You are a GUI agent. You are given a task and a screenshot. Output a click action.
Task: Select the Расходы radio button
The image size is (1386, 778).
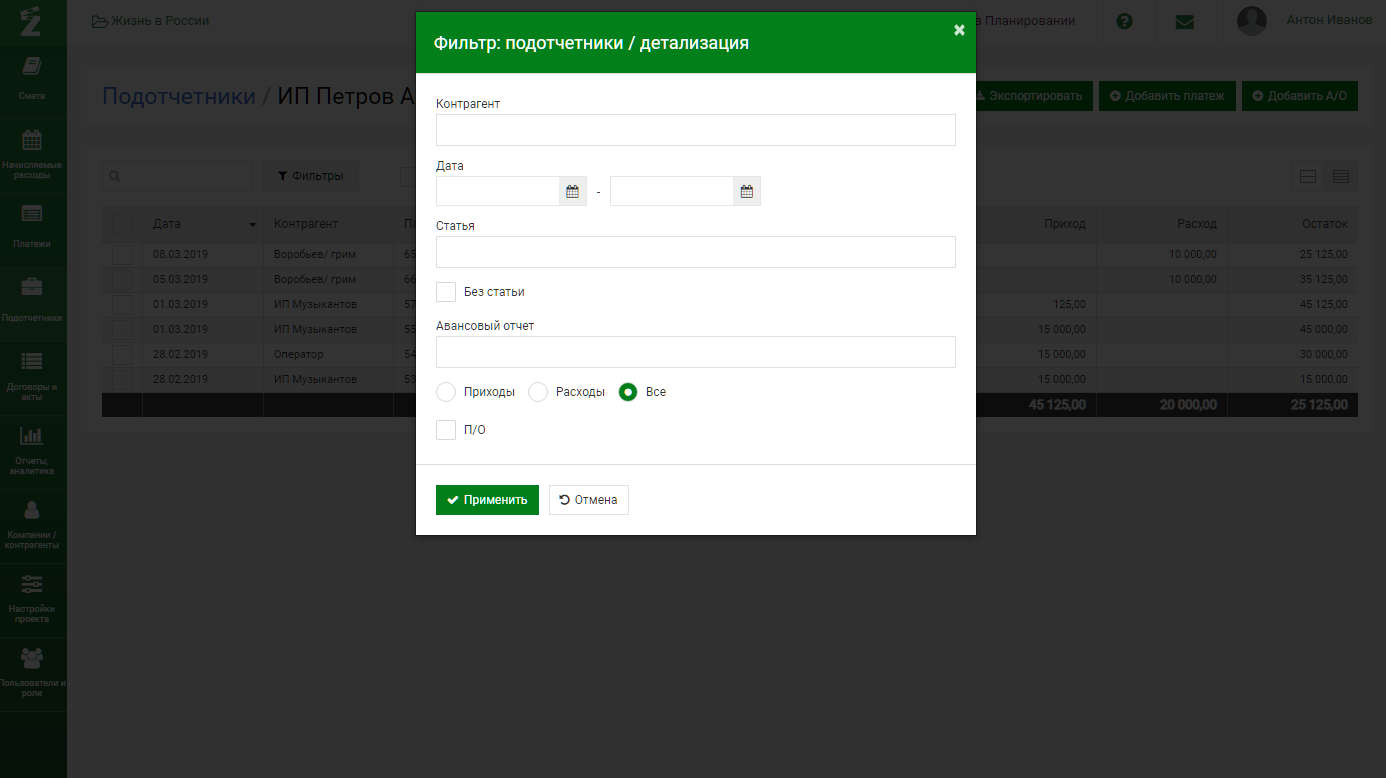[x=538, y=392]
